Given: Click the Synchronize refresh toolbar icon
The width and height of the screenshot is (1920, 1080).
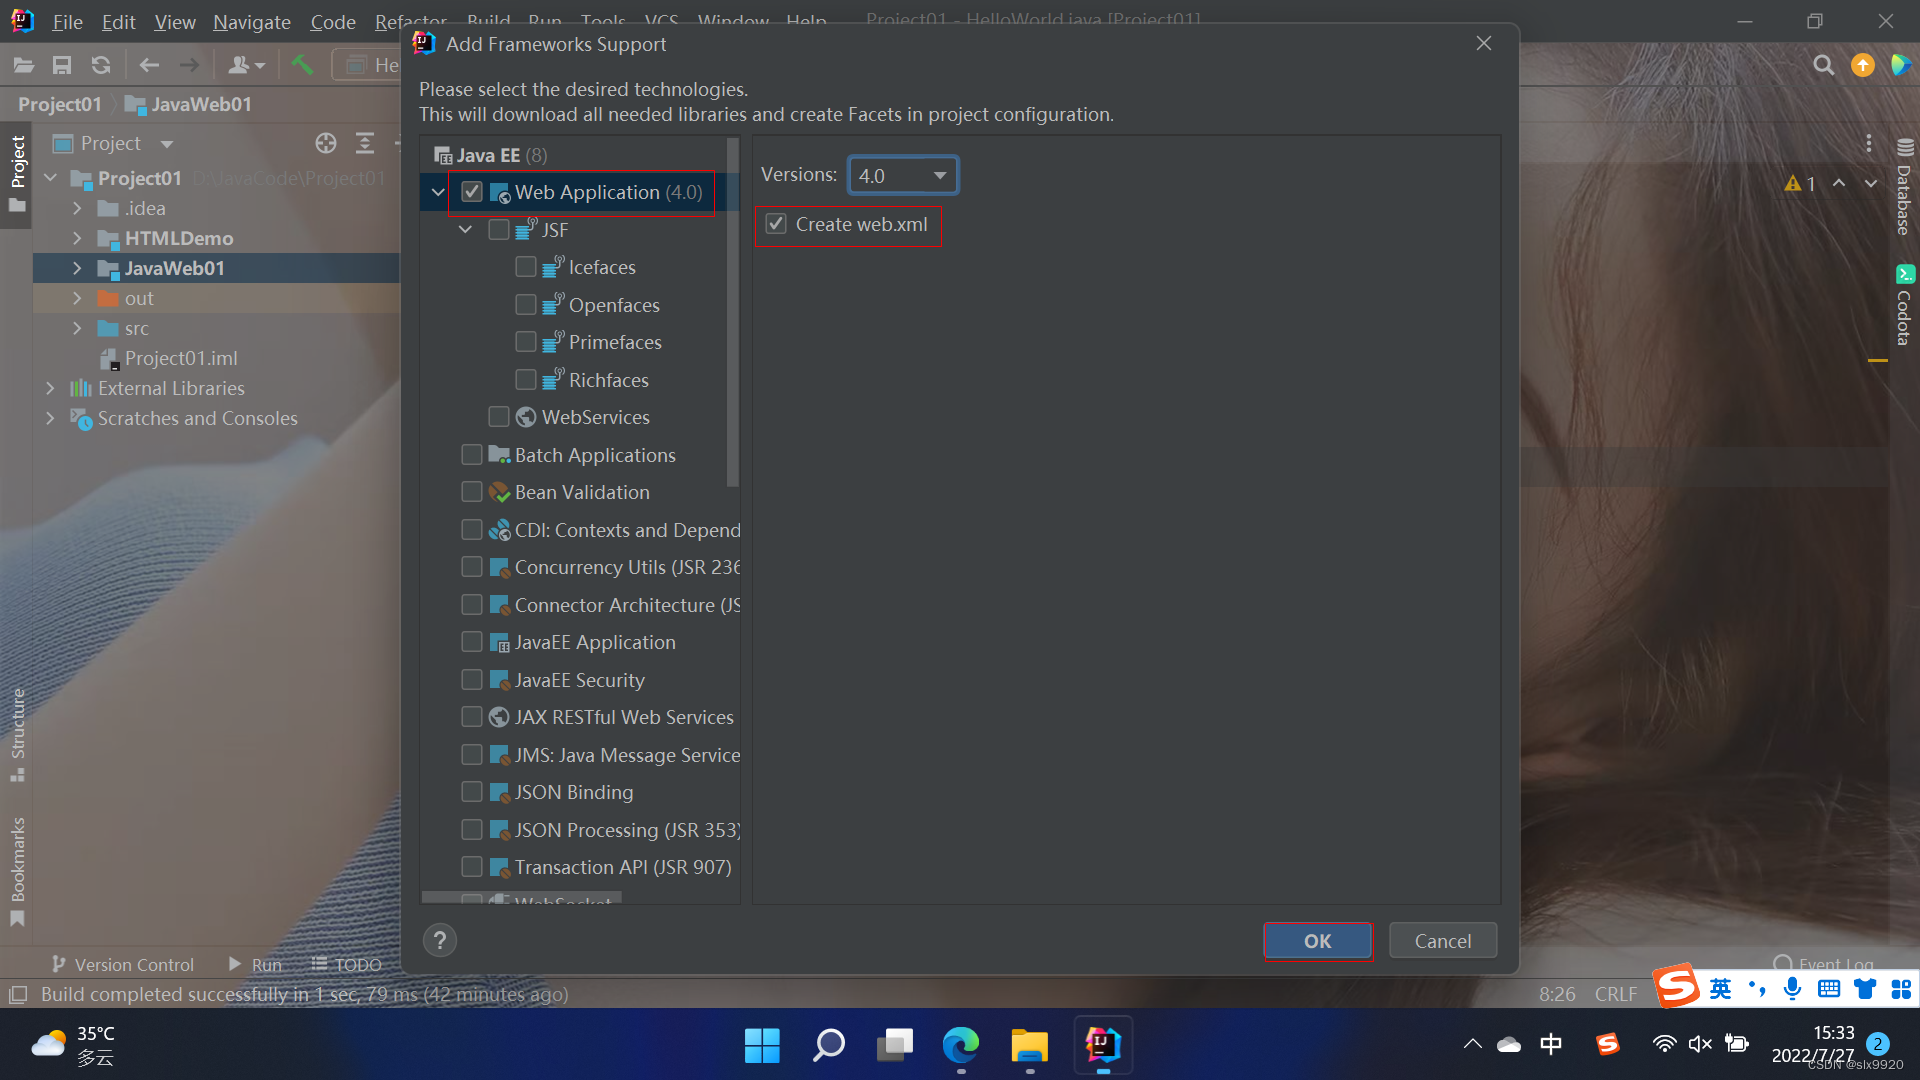Looking at the screenshot, I should [x=101, y=66].
